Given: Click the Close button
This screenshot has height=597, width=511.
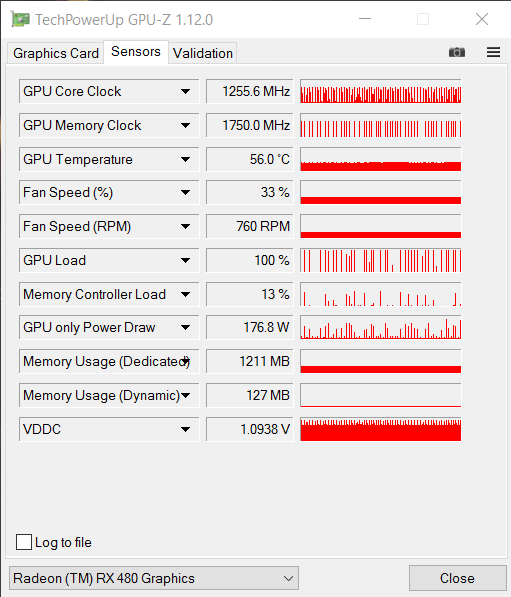Looking at the screenshot, I should click(457, 578).
